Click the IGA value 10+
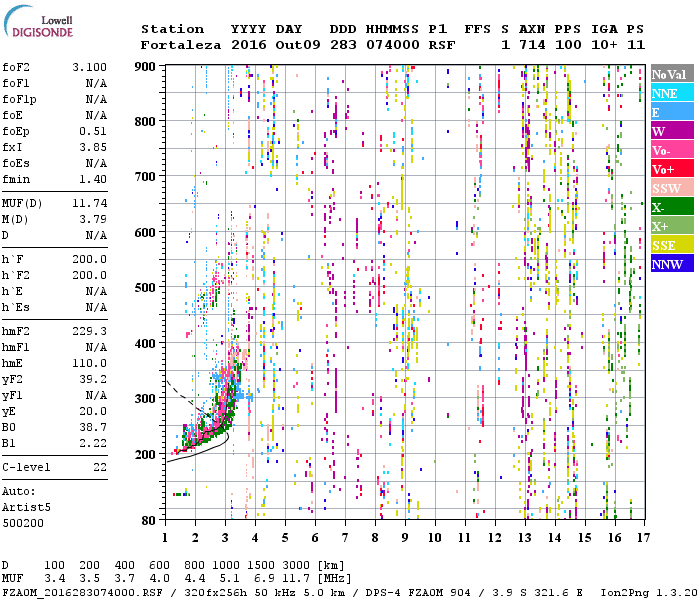Image resolution: width=700 pixels, height=600 pixels. pyautogui.click(x=604, y=45)
